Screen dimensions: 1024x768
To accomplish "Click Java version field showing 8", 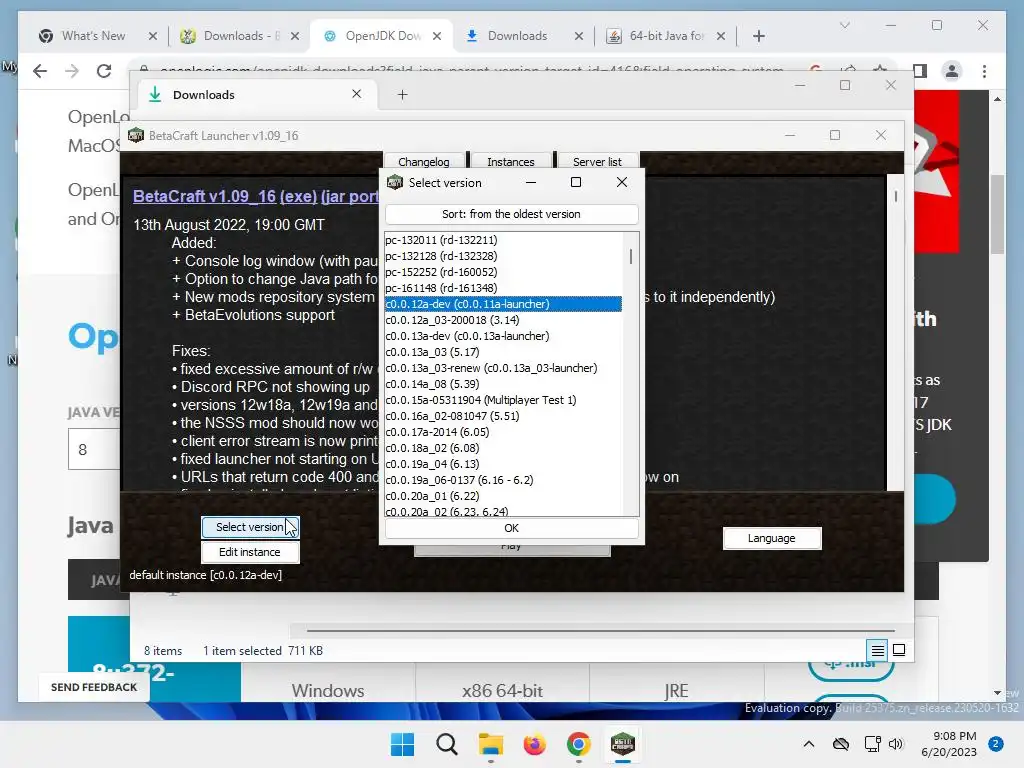I will pyautogui.click(x=95, y=449).
